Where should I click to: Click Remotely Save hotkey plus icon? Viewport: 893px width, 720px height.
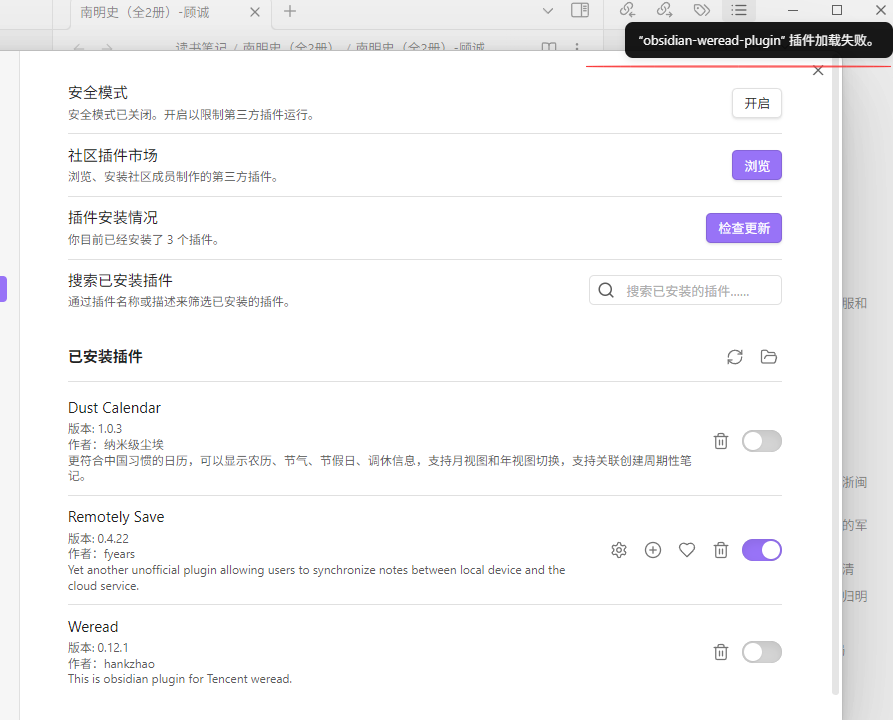653,550
